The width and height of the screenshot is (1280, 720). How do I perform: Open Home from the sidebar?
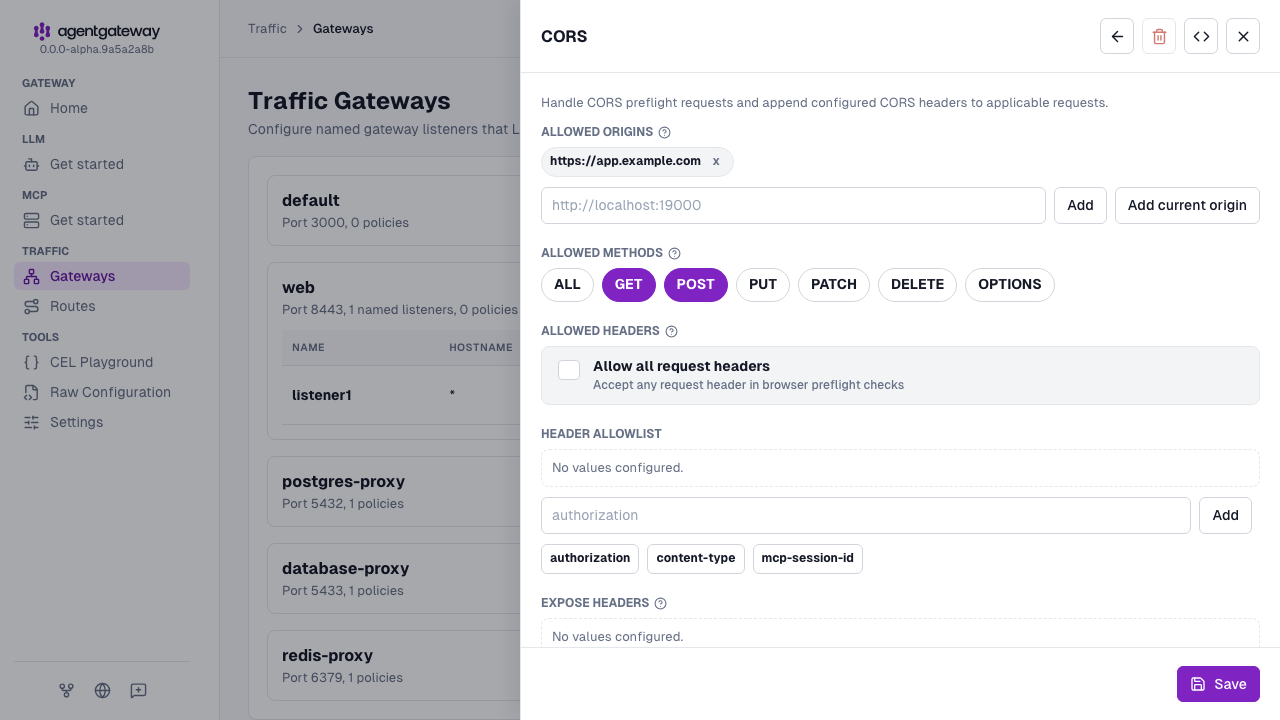pyautogui.click(x=102, y=108)
